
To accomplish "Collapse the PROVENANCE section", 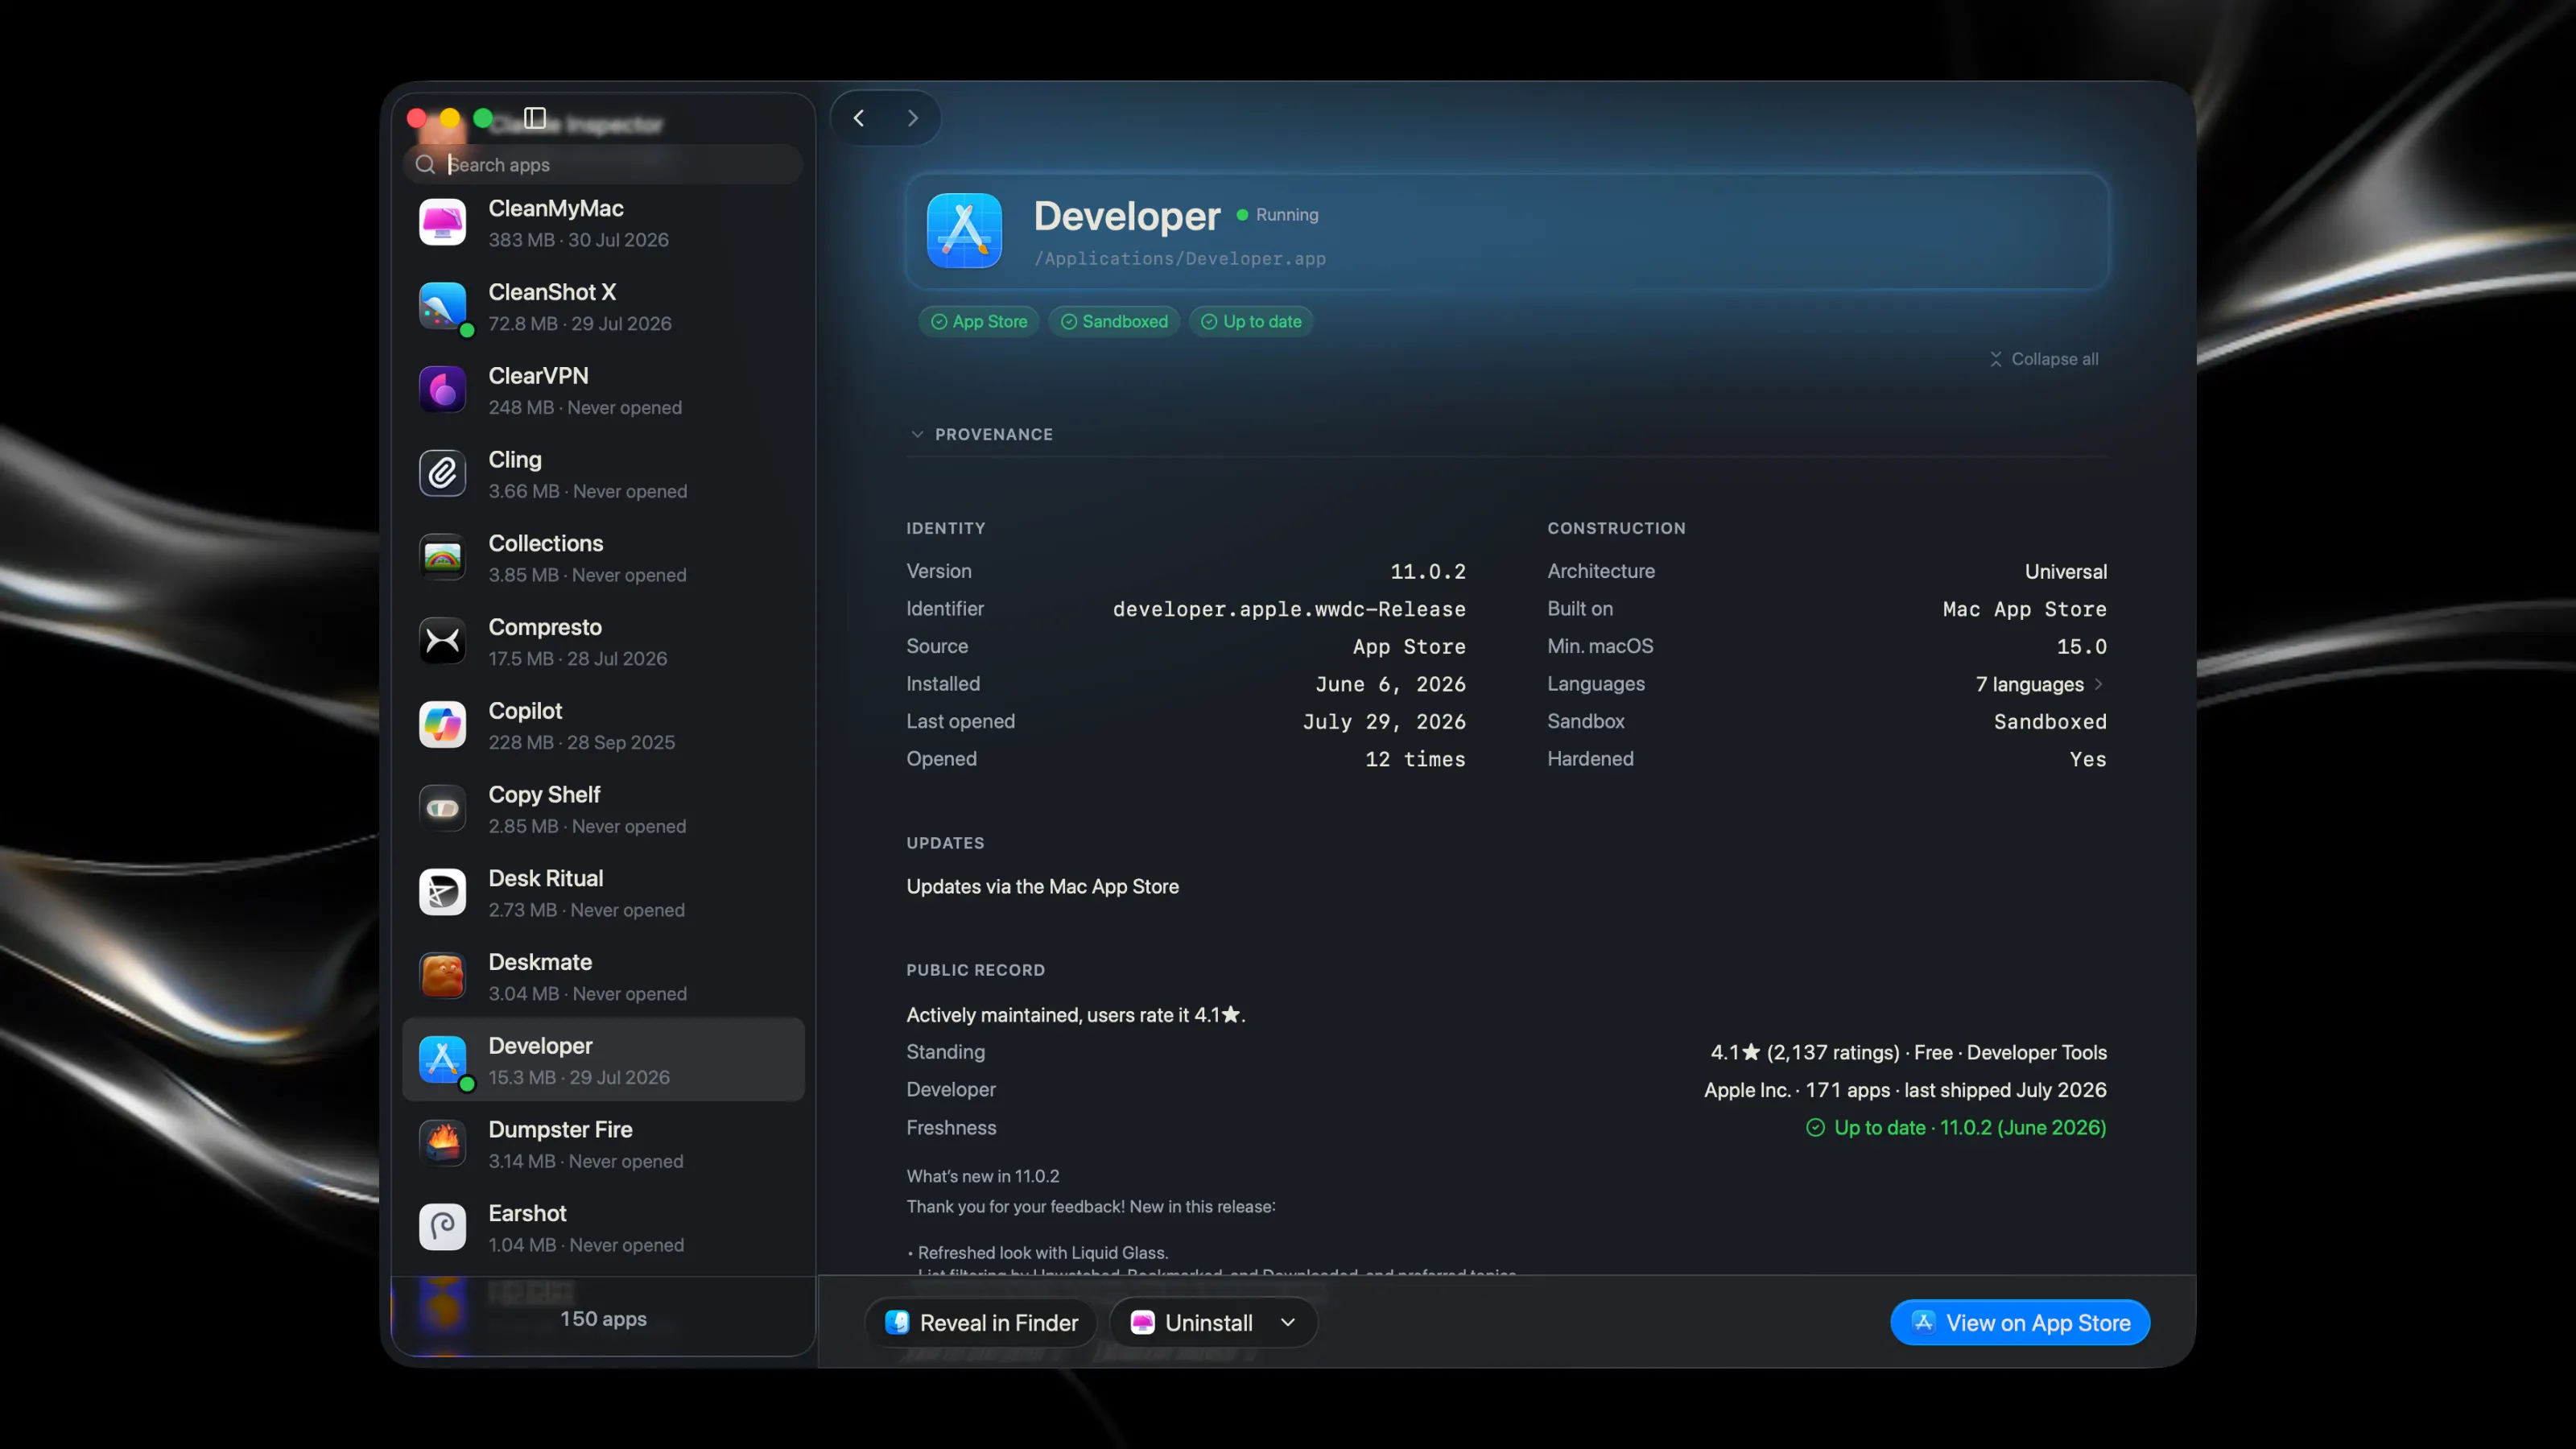I will (917, 434).
